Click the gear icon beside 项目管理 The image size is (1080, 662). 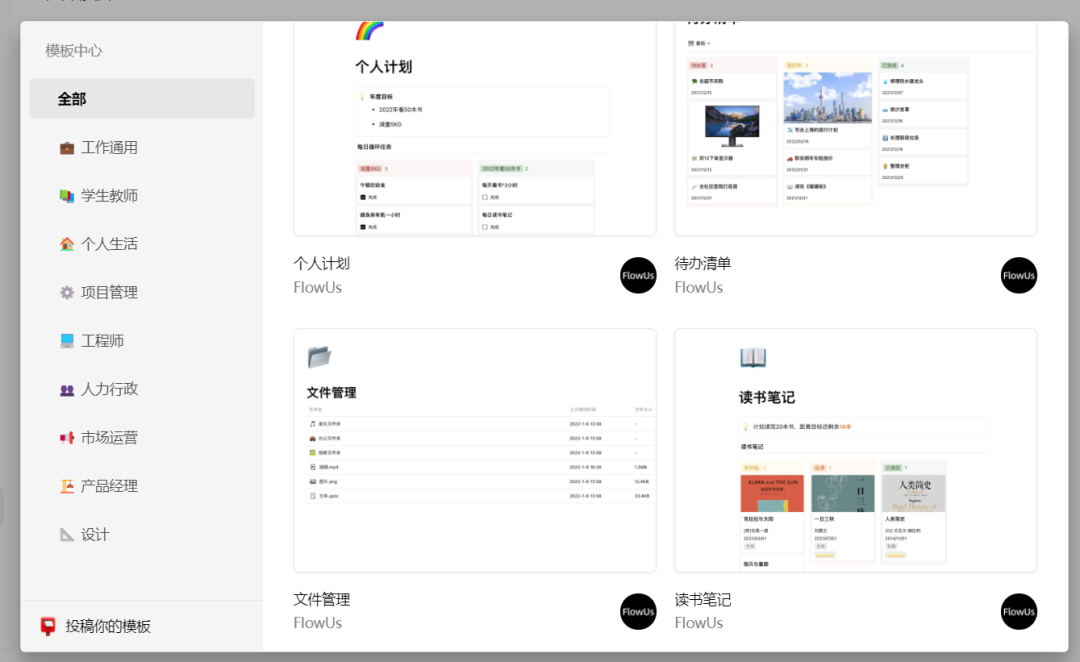[x=67, y=293]
